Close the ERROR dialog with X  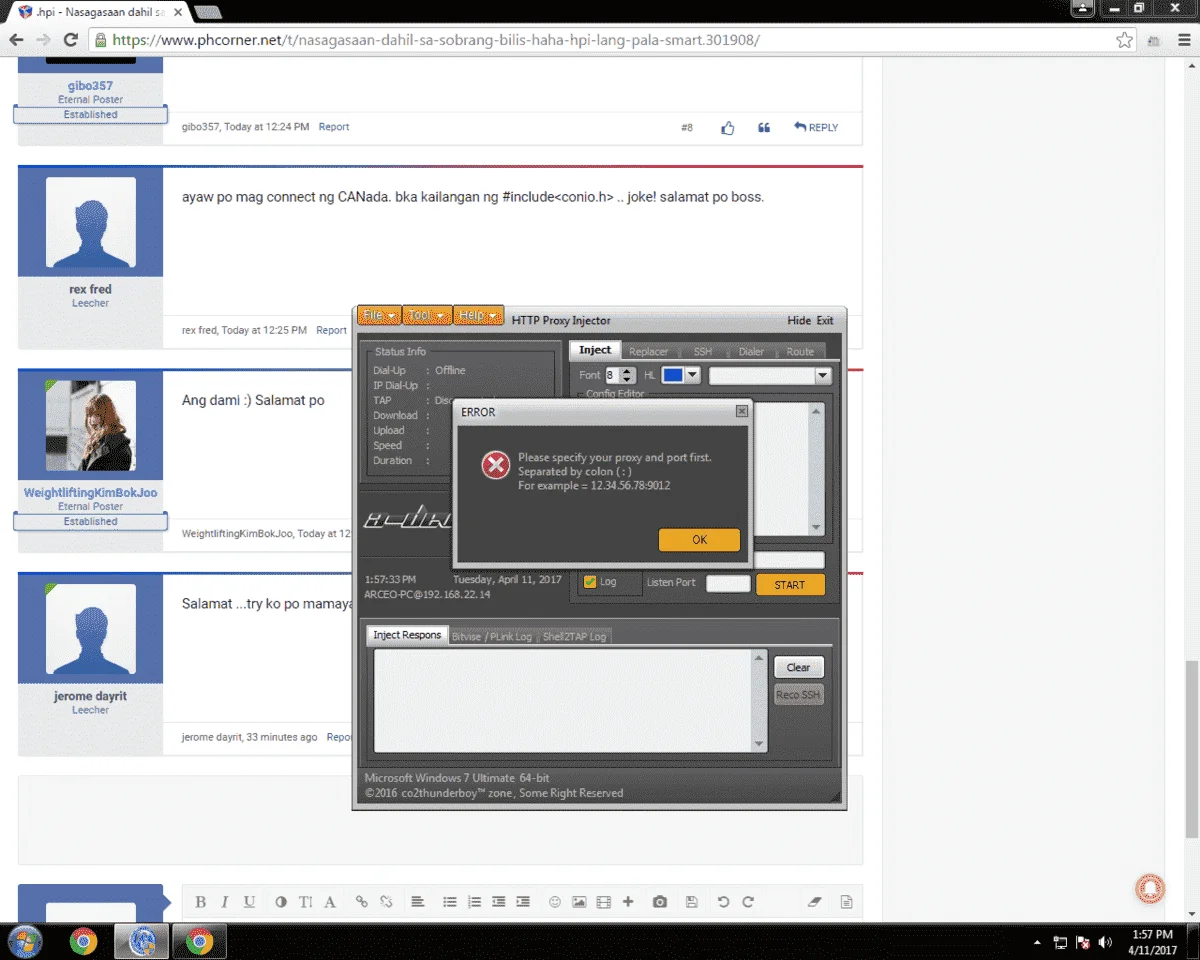(742, 411)
